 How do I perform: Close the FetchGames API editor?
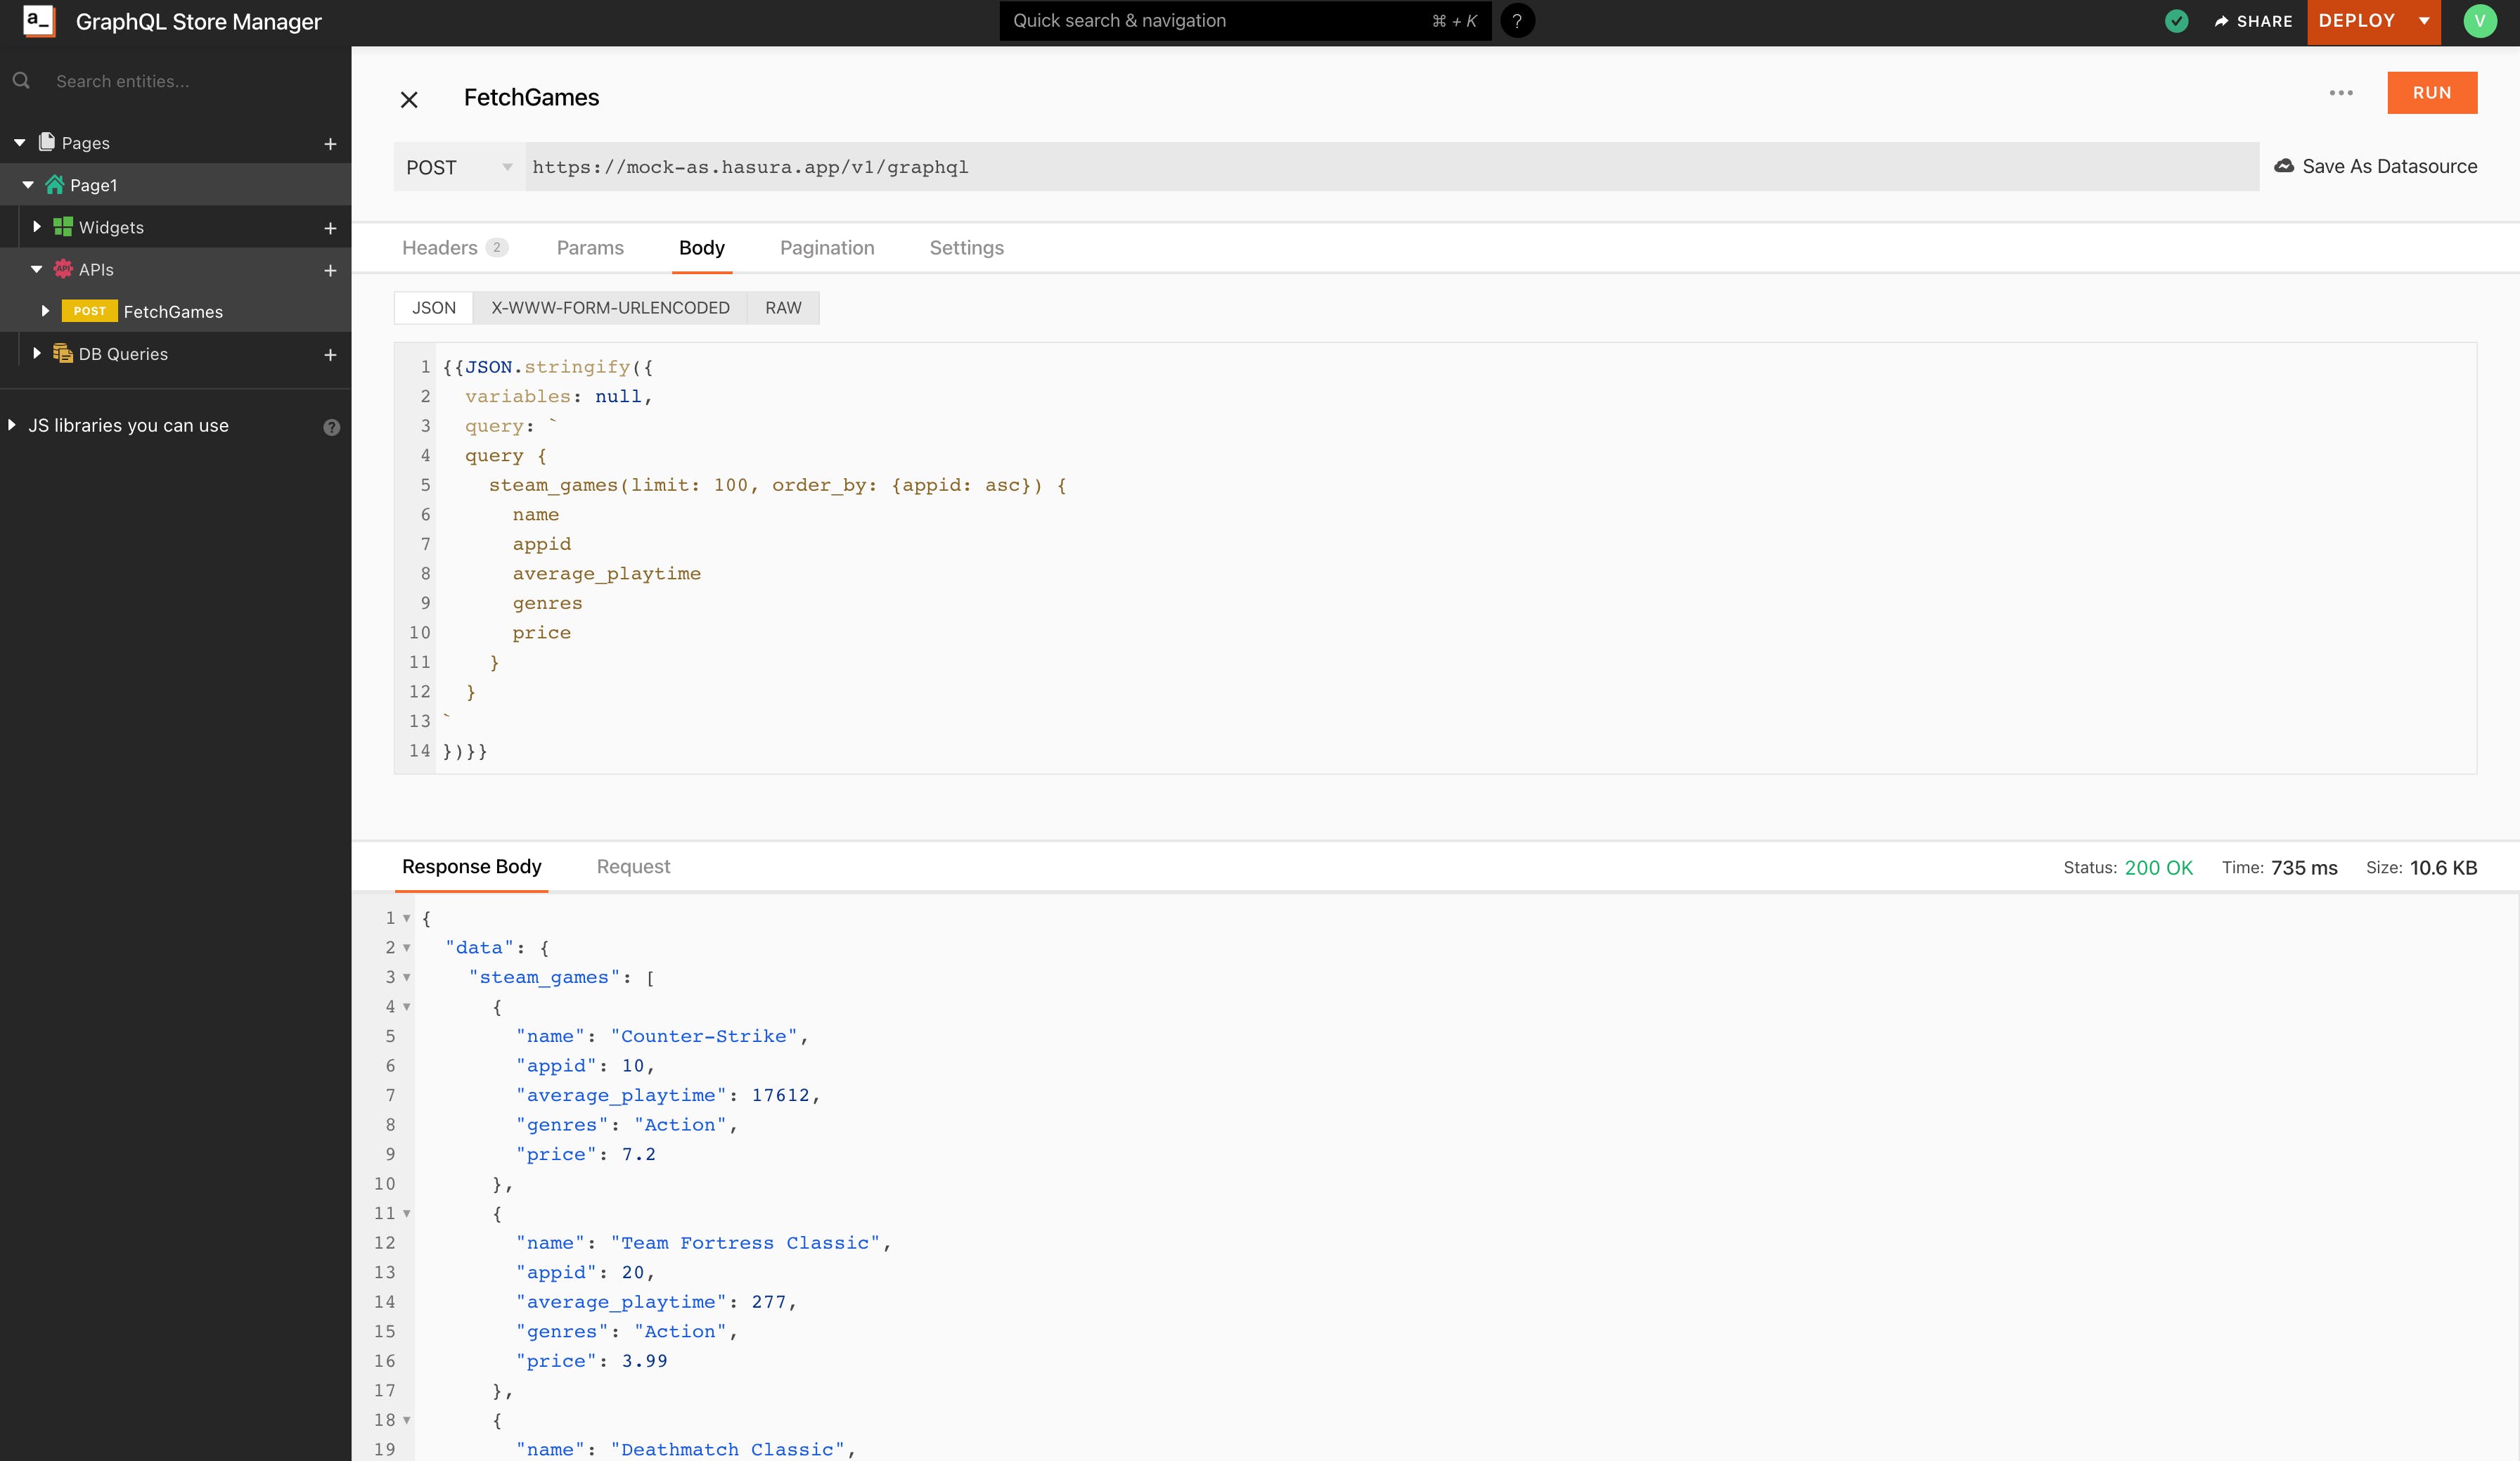click(x=409, y=99)
